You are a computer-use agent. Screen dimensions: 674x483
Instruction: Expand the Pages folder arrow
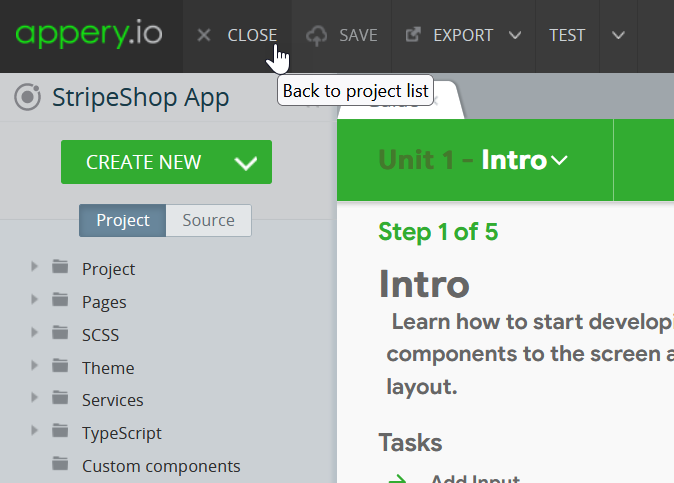34,300
